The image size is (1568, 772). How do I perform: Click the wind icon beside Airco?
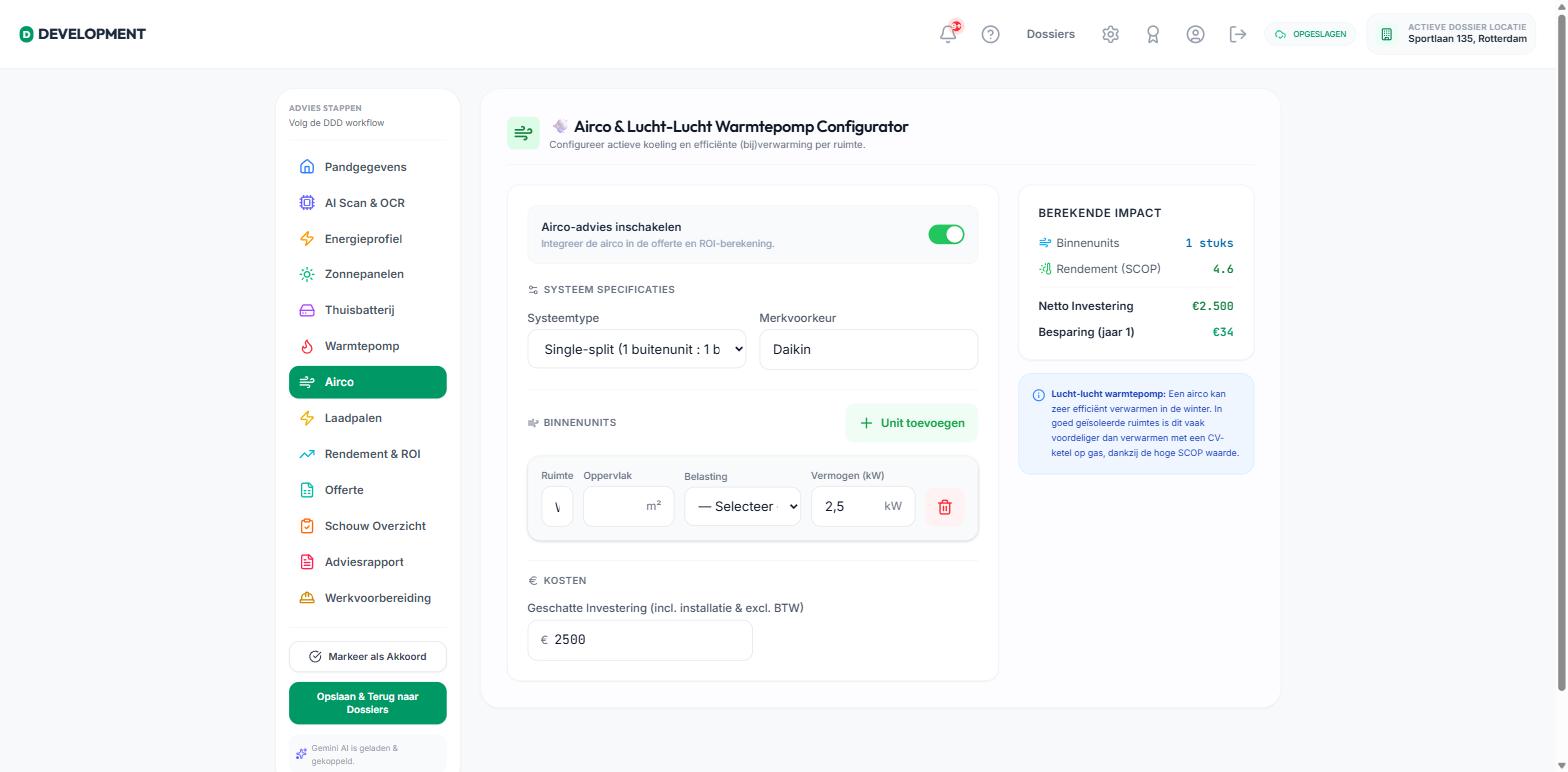tap(307, 382)
